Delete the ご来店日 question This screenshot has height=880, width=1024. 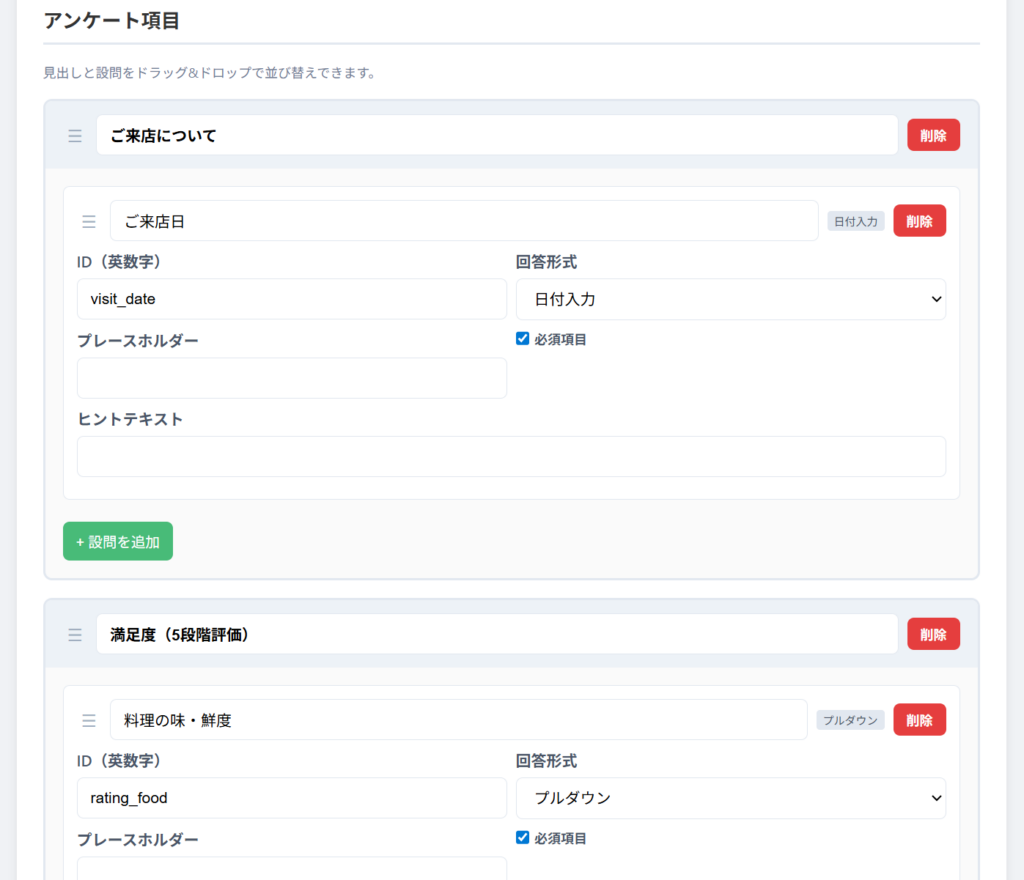click(919, 221)
